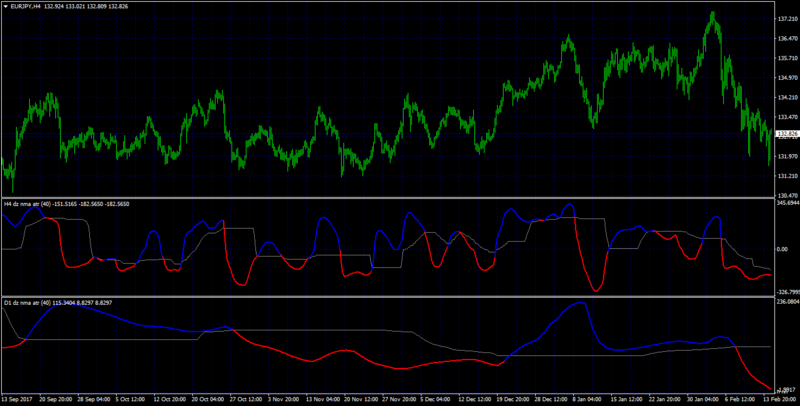This screenshot has width=800, height=406.
Task: Click the 0.00 level label in H4 indicator
Action: [x=783, y=249]
